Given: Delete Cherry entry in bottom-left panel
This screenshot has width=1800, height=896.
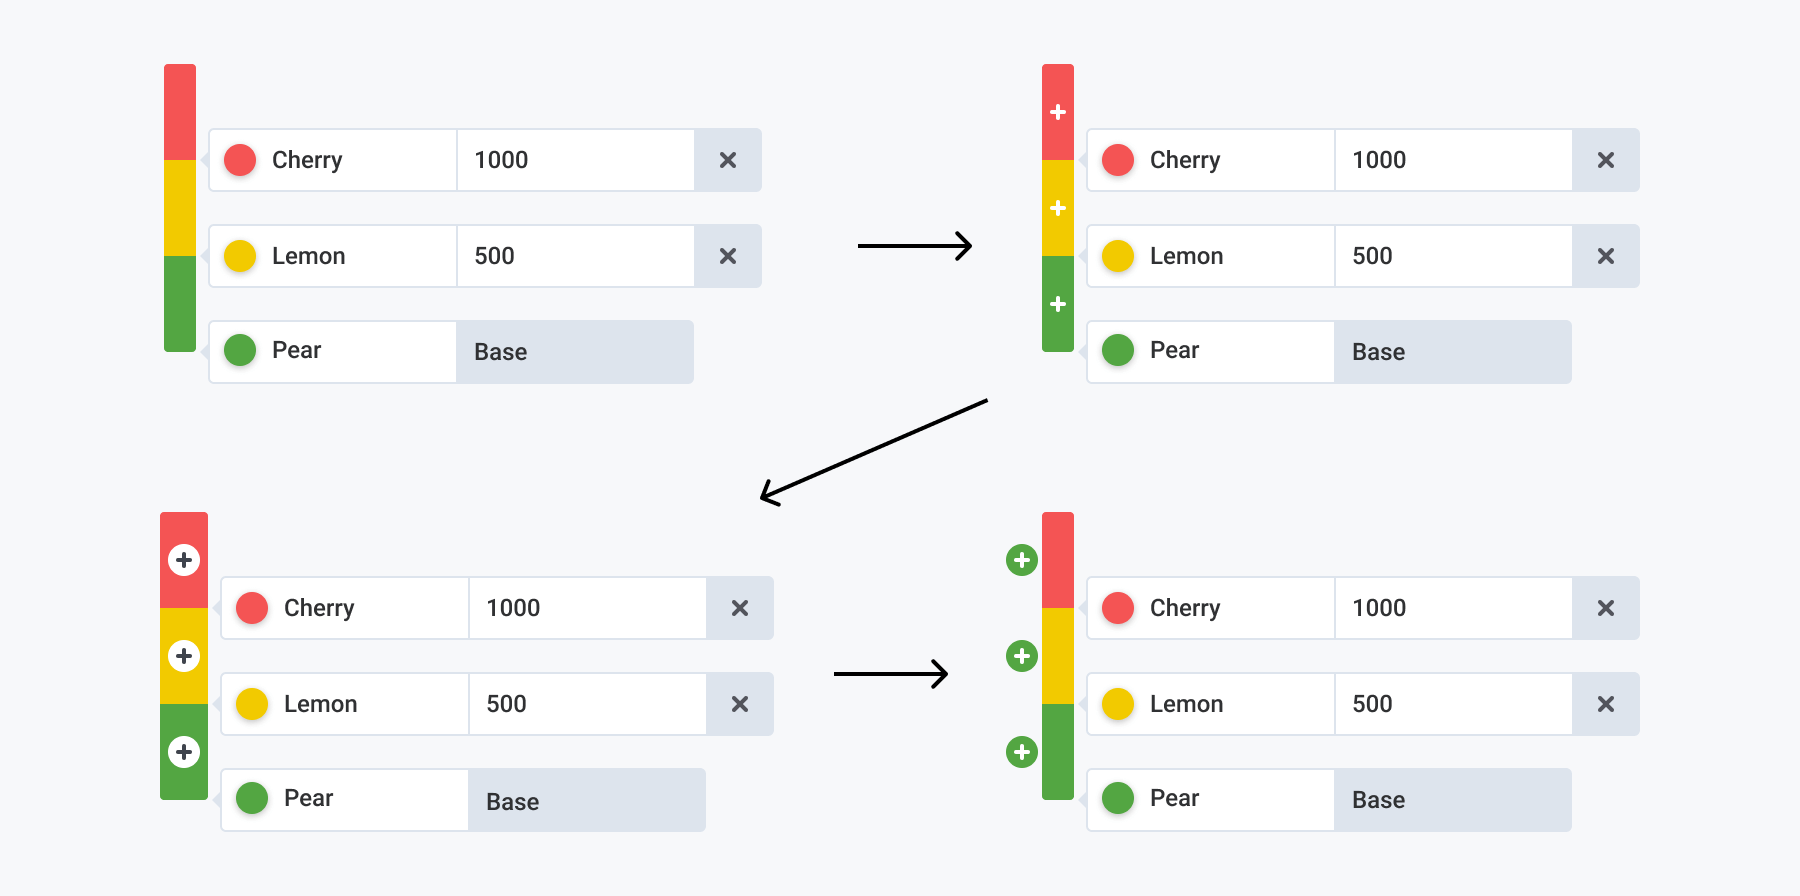Looking at the screenshot, I should [740, 608].
